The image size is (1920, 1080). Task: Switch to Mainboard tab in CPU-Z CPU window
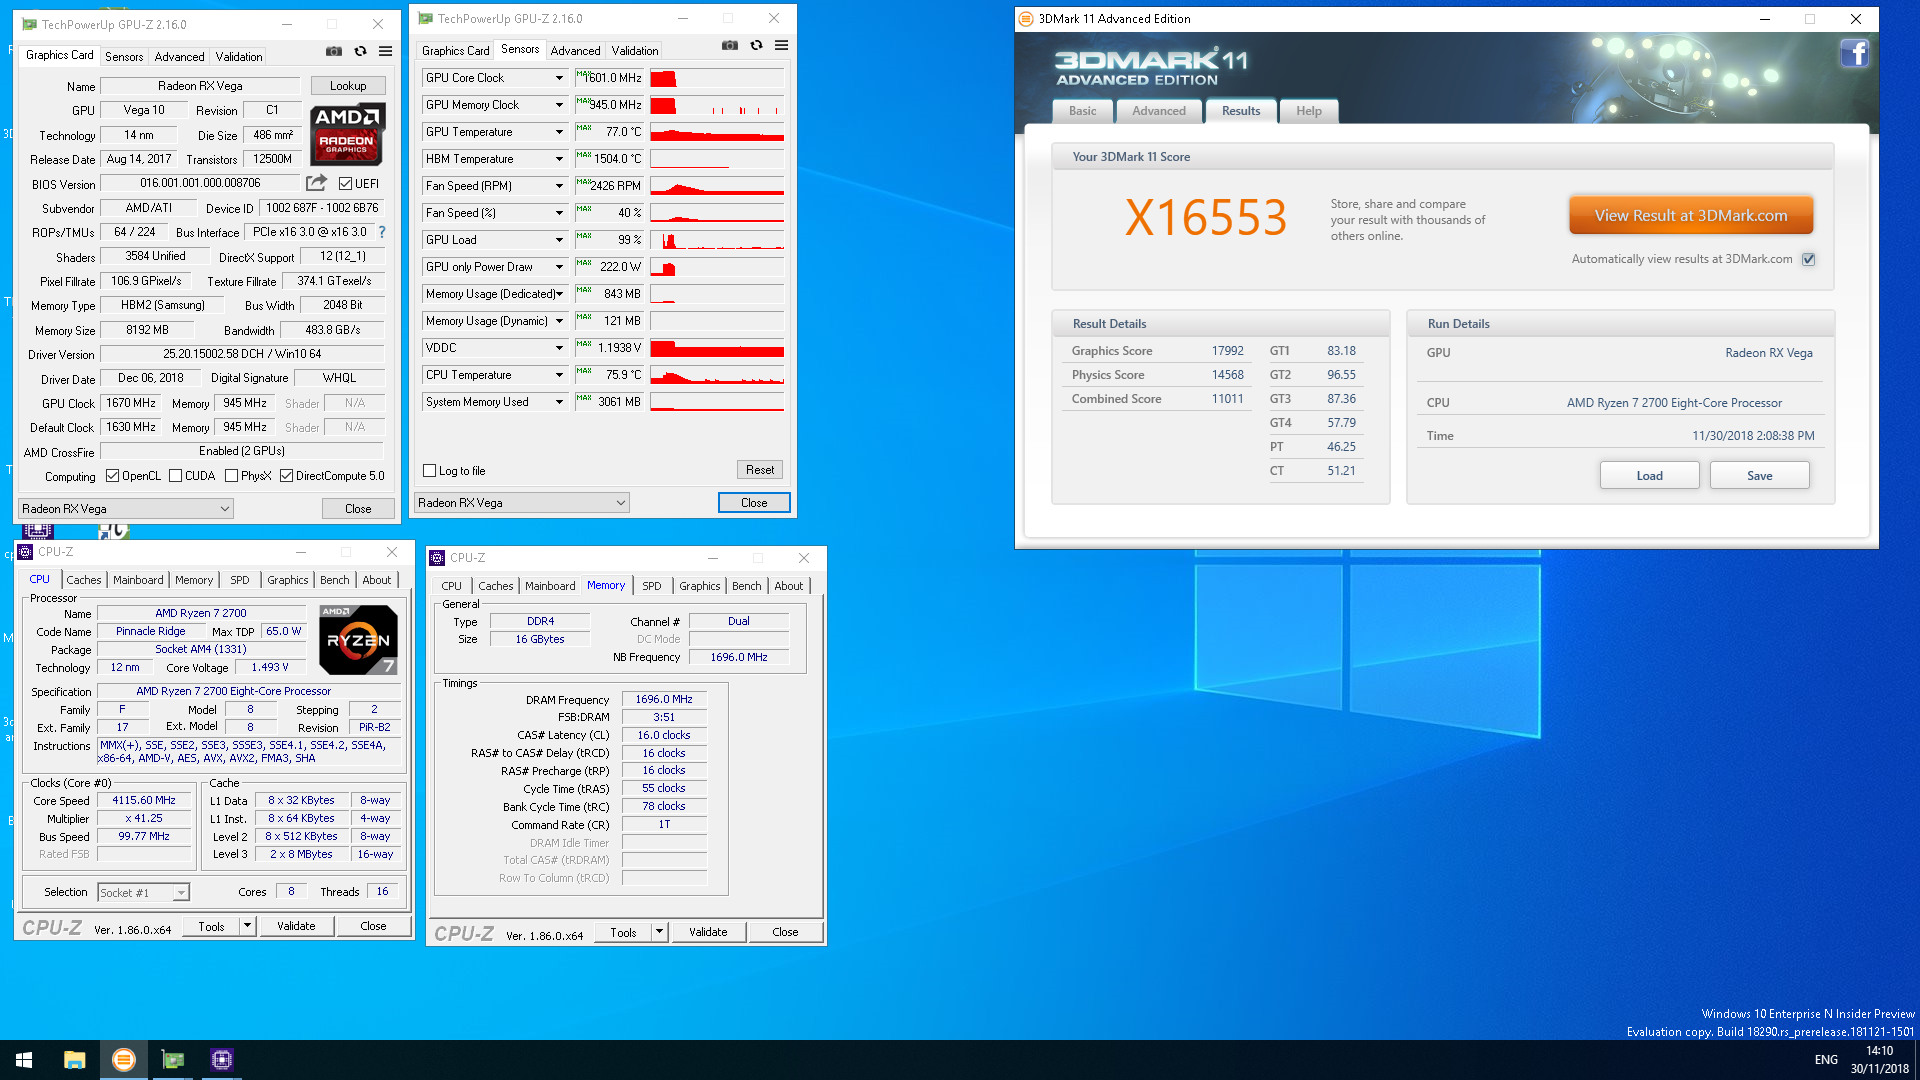[x=138, y=580]
